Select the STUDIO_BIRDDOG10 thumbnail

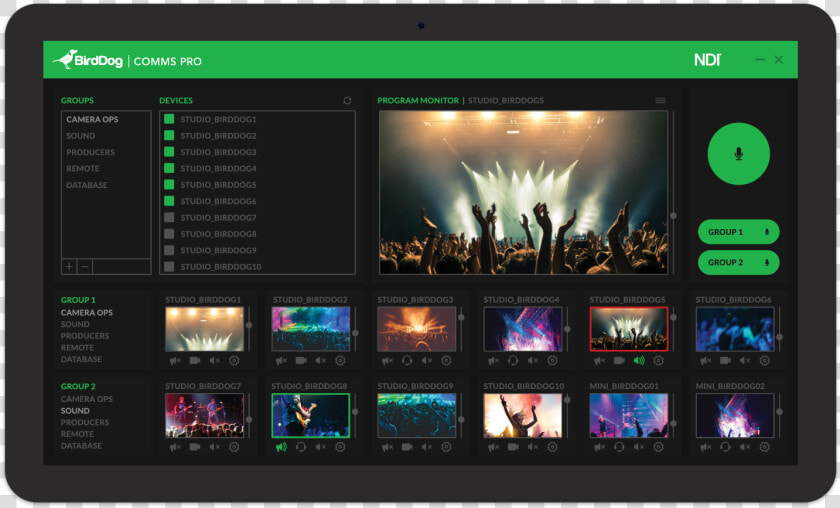point(522,415)
